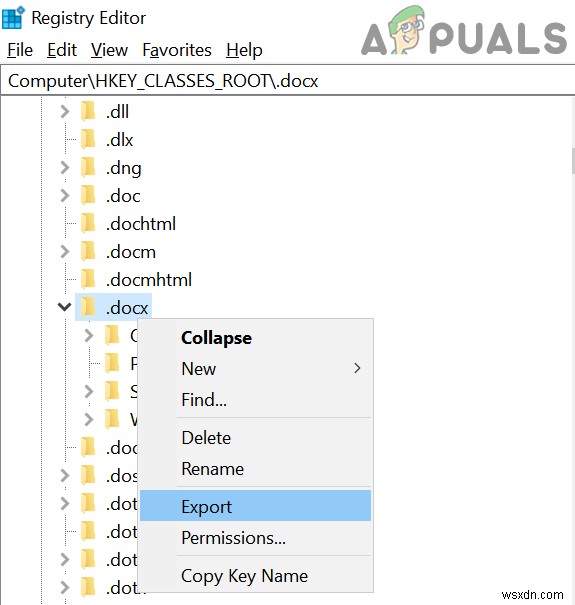The width and height of the screenshot is (575, 605).
Task: Select the .dlx key name
Action: coord(119,140)
